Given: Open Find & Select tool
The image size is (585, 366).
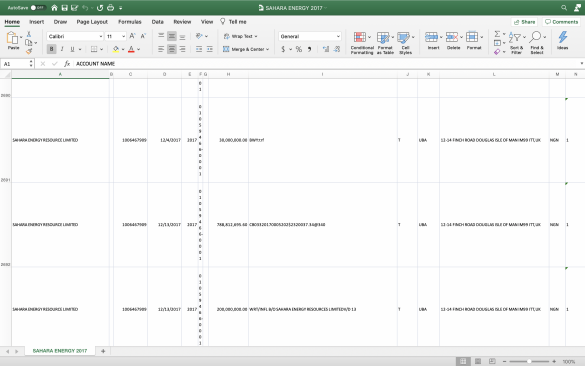Looking at the screenshot, I should 535,37.
